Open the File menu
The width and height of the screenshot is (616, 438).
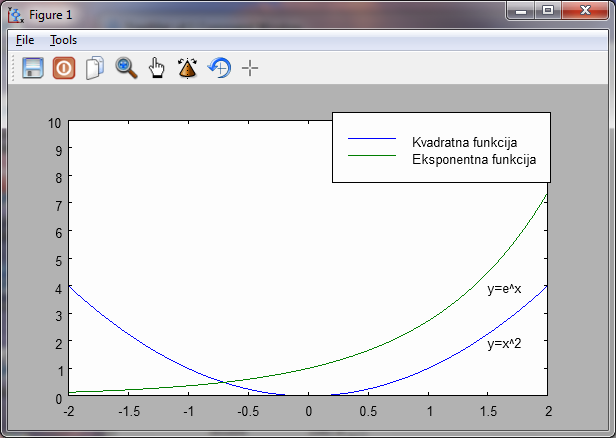click(25, 40)
